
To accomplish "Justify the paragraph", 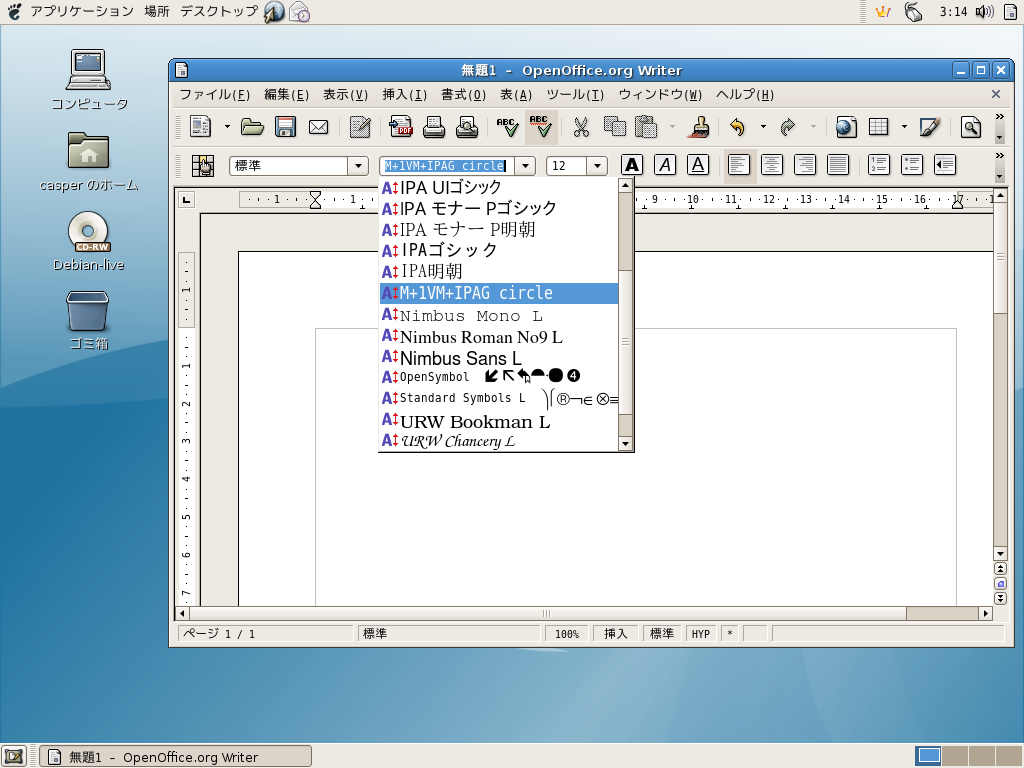I will coord(838,165).
